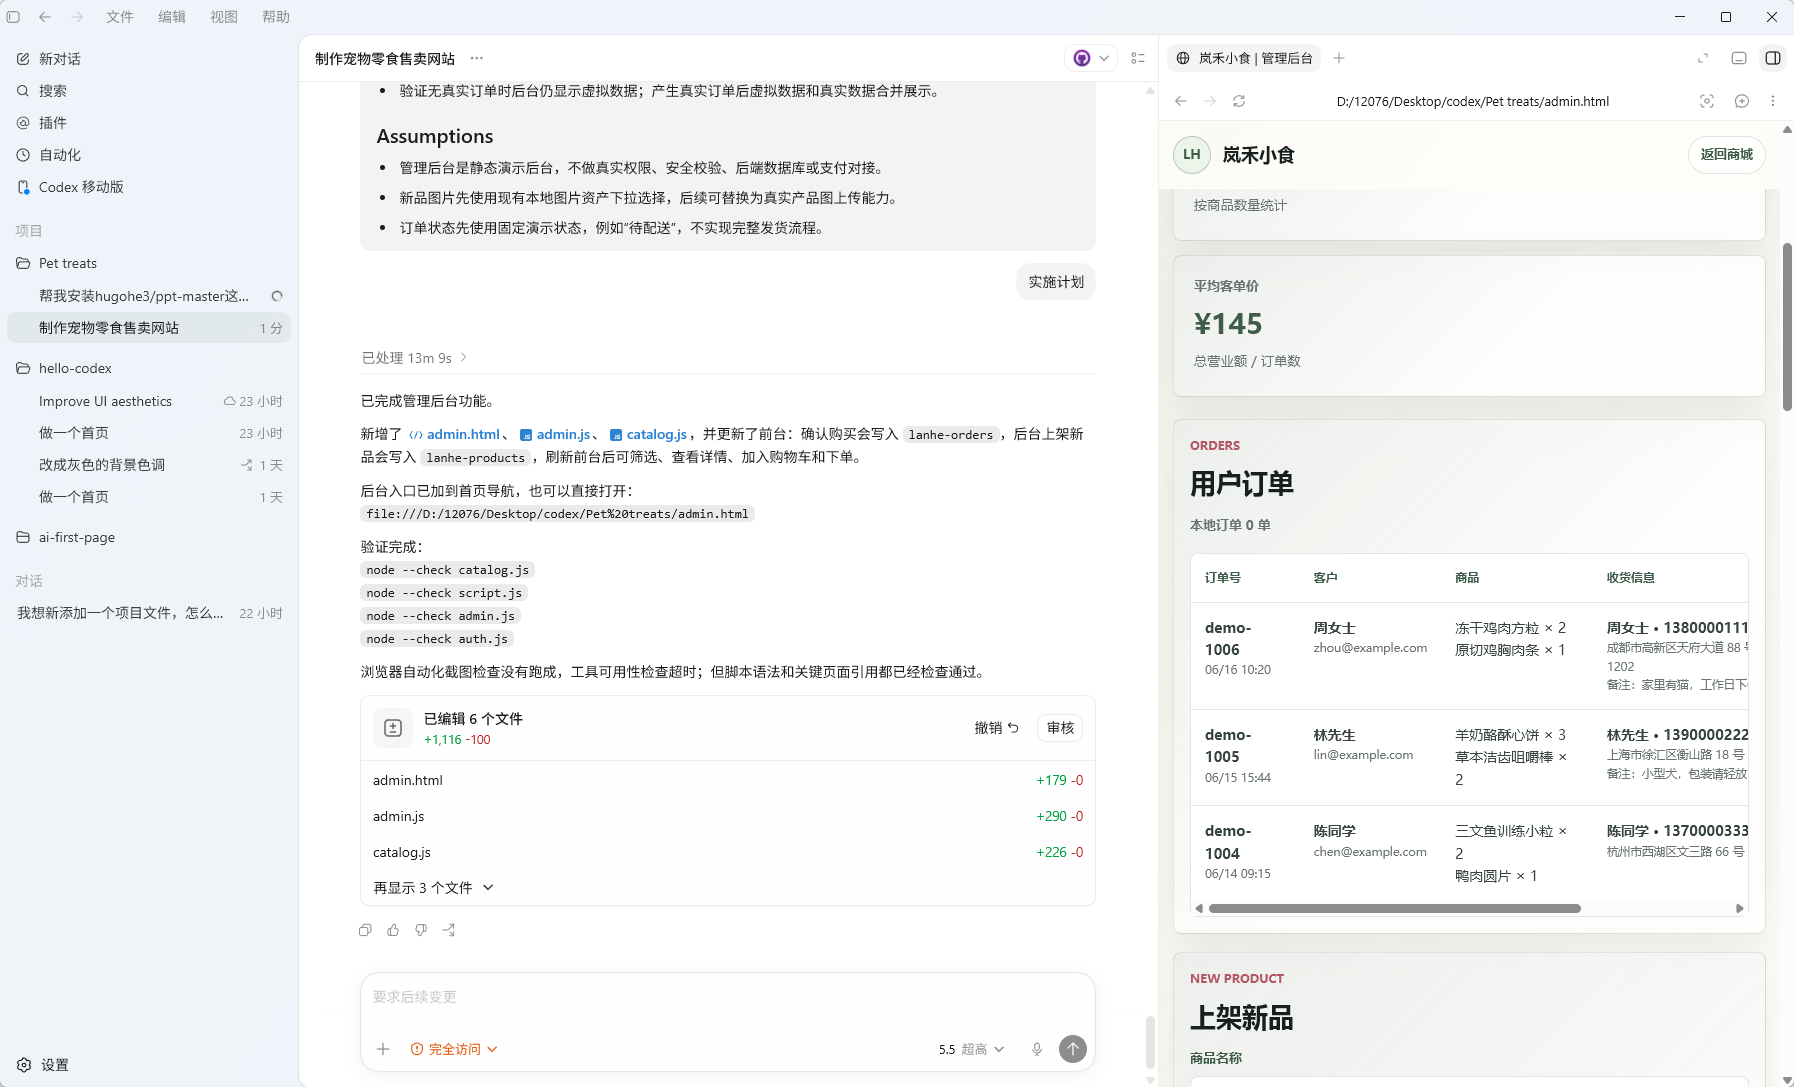Click the preview page vertical scrollbar
This screenshot has width=1794, height=1087.
coord(1787,325)
